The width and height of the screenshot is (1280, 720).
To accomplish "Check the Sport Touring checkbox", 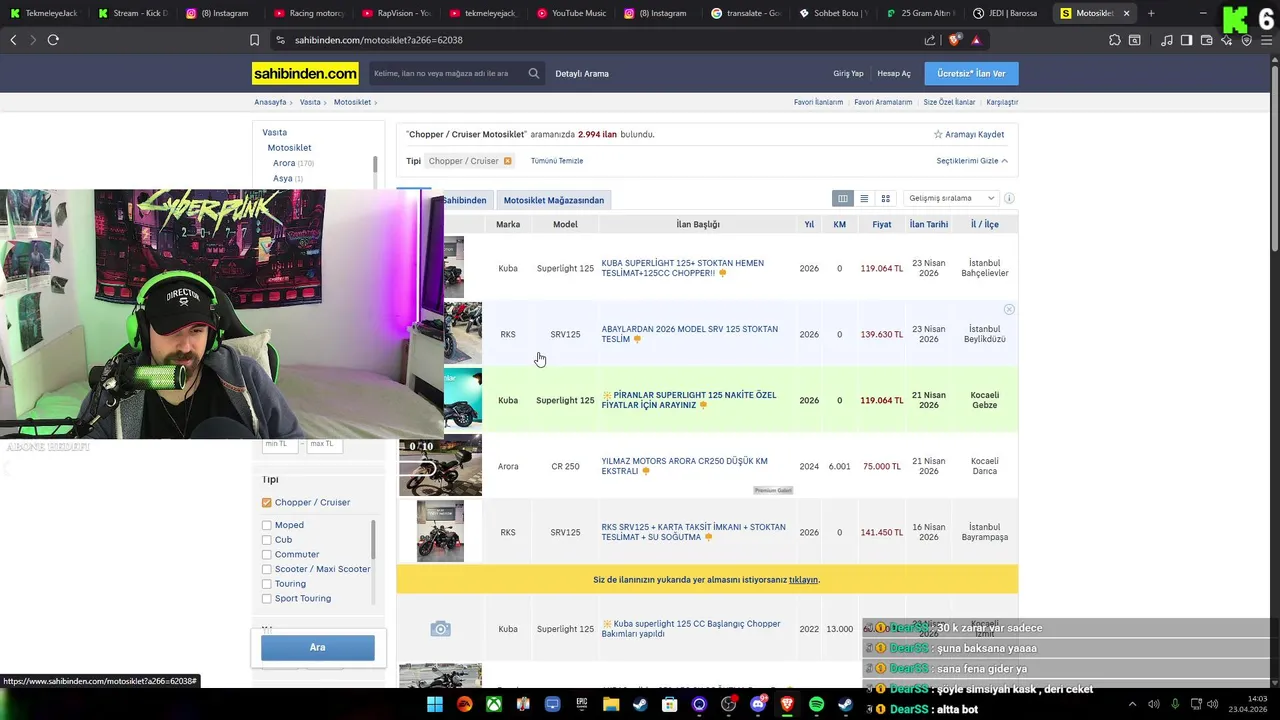I will click(267, 599).
